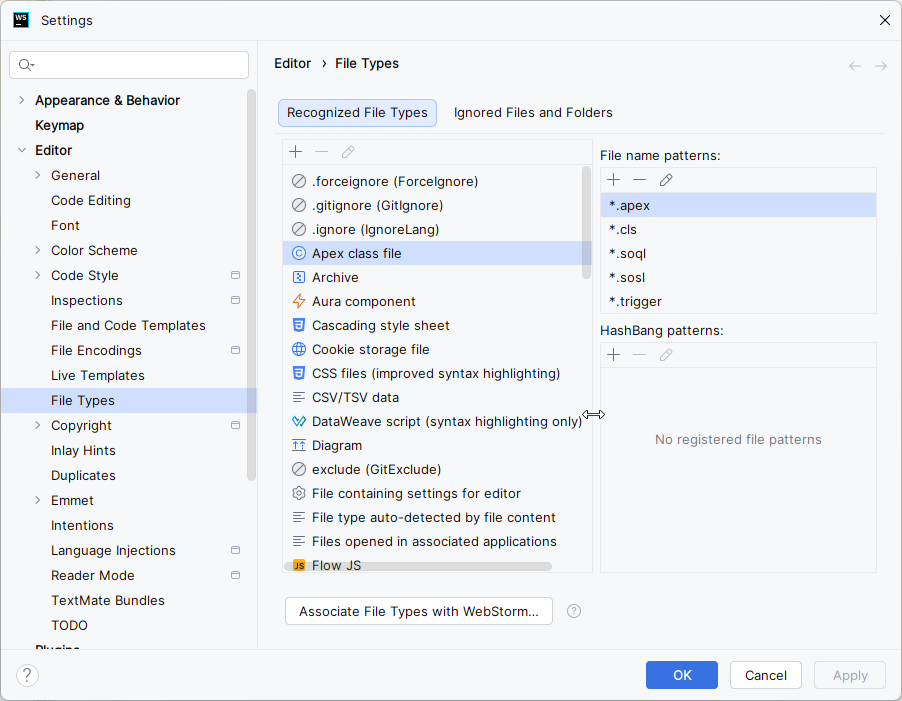This screenshot has height=701, width=902.
Task: Expand the Copyright node
Action: [37, 425]
